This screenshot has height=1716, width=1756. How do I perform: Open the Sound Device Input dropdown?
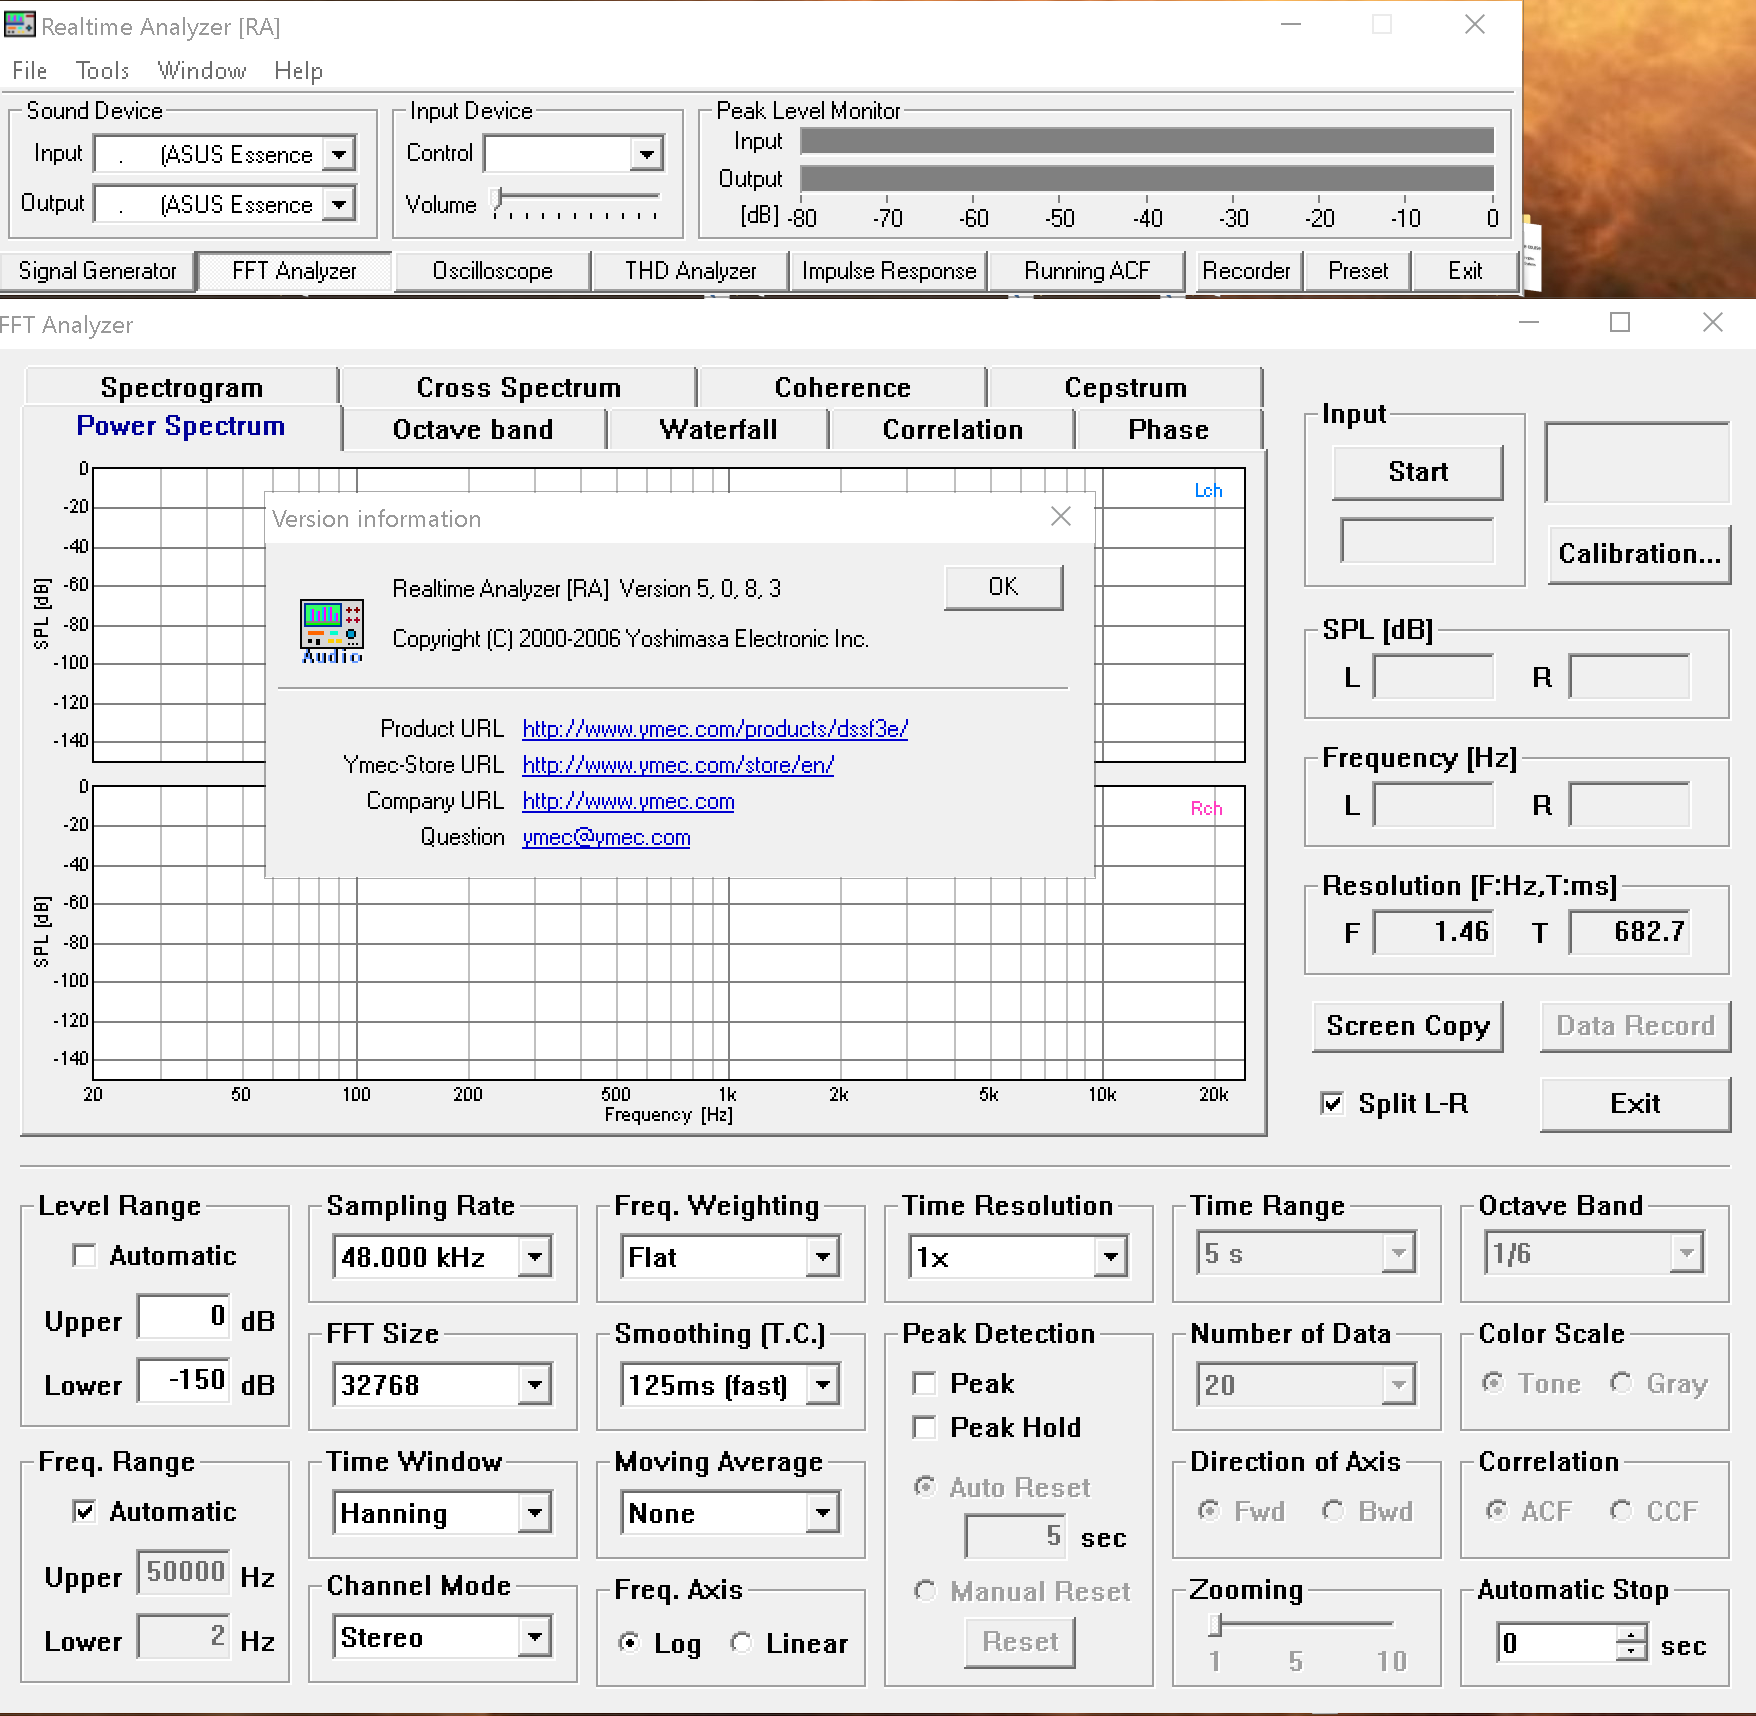click(340, 154)
